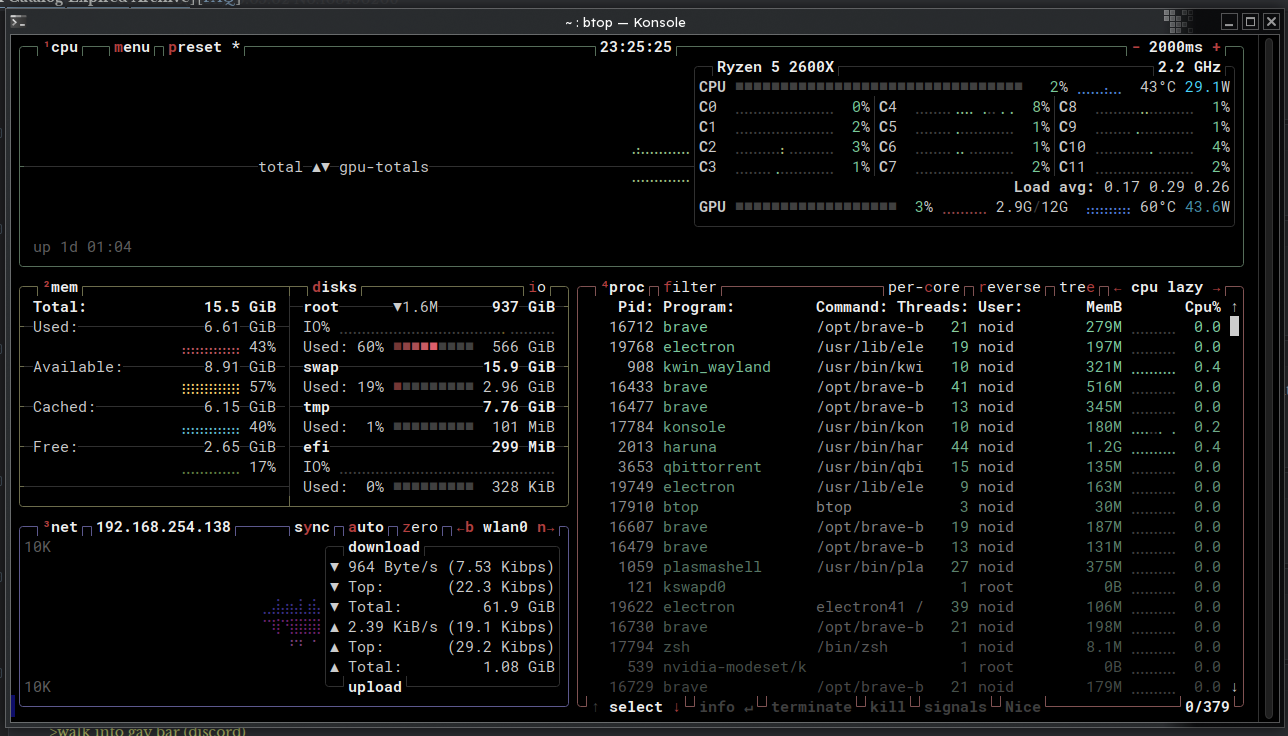Click the 'cpu lazy' sort label
Screen dimensions: 1288x736
[1167, 287]
